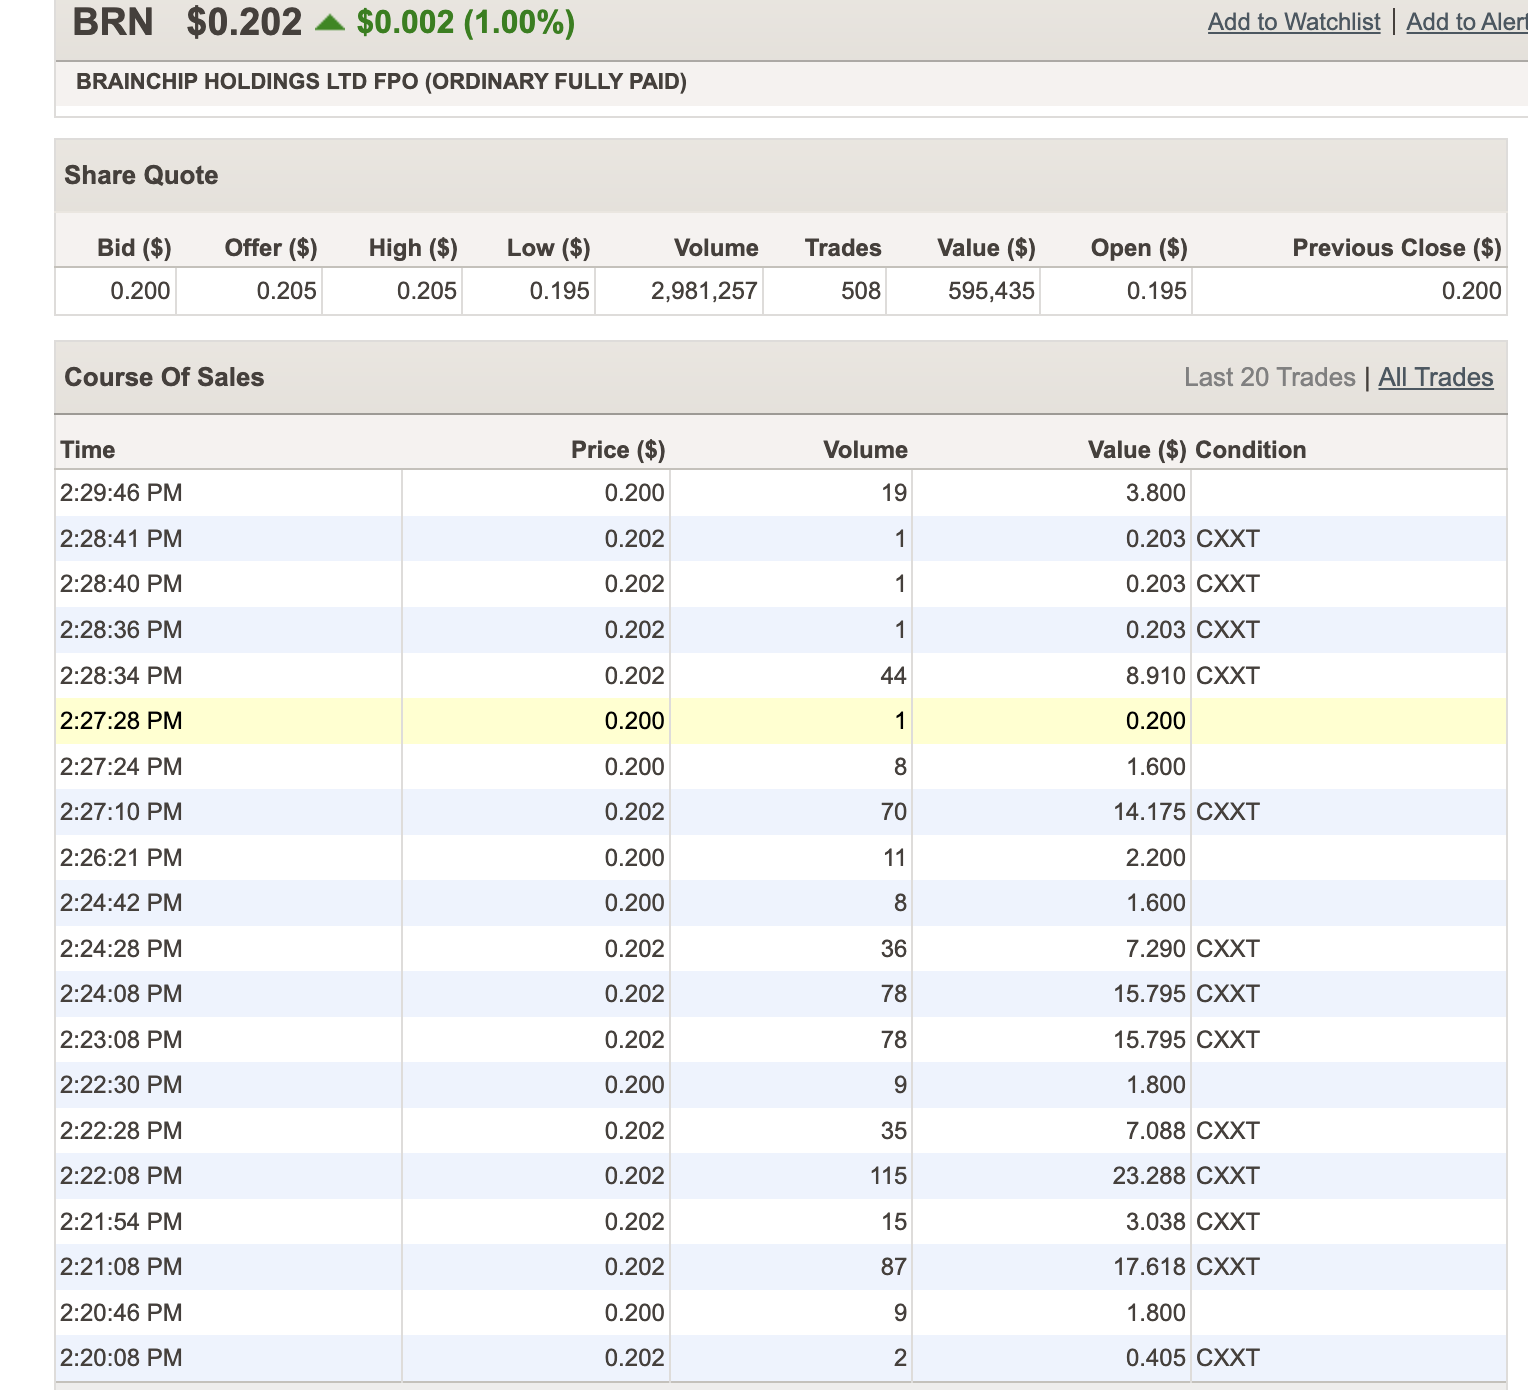Open the All Trades view

click(x=1435, y=377)
